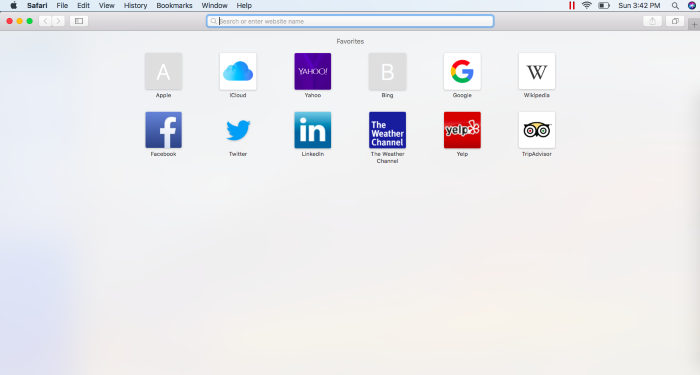Click the Back navigation arrow
This screenshot has height=375, width=700.
45,21
